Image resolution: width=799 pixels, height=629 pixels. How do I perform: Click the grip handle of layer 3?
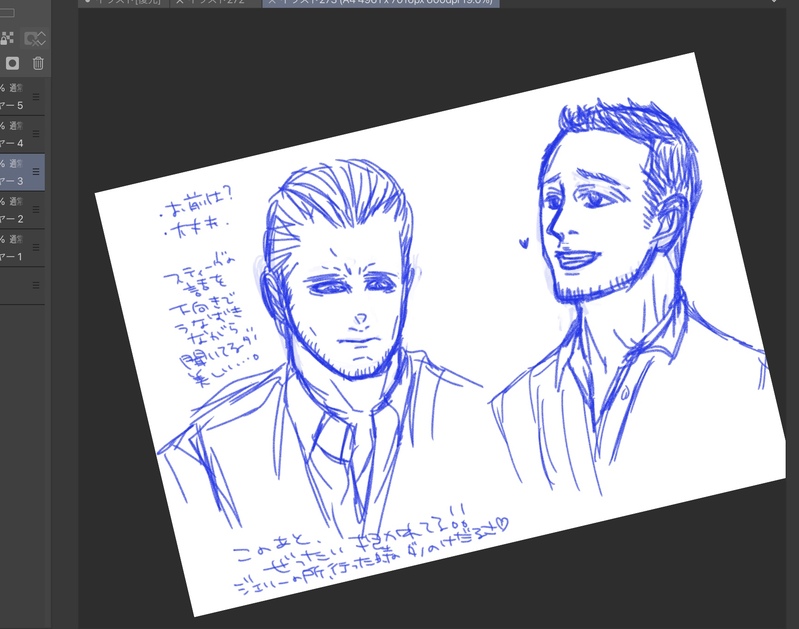(x=36, y=172)
